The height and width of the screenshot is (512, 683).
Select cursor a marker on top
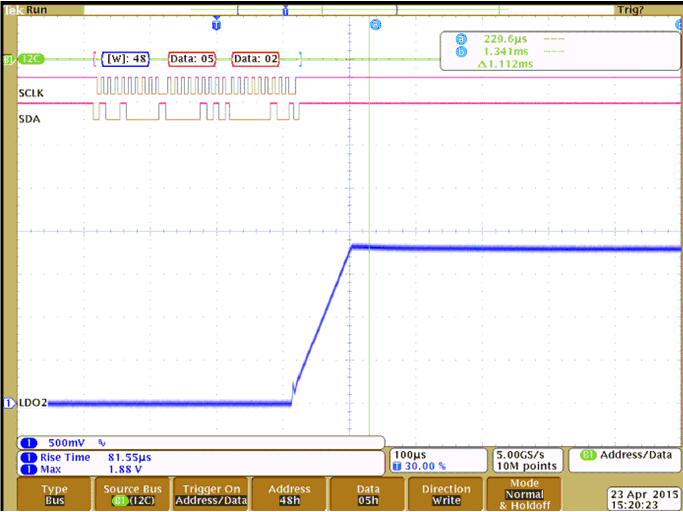pos(375,24)
